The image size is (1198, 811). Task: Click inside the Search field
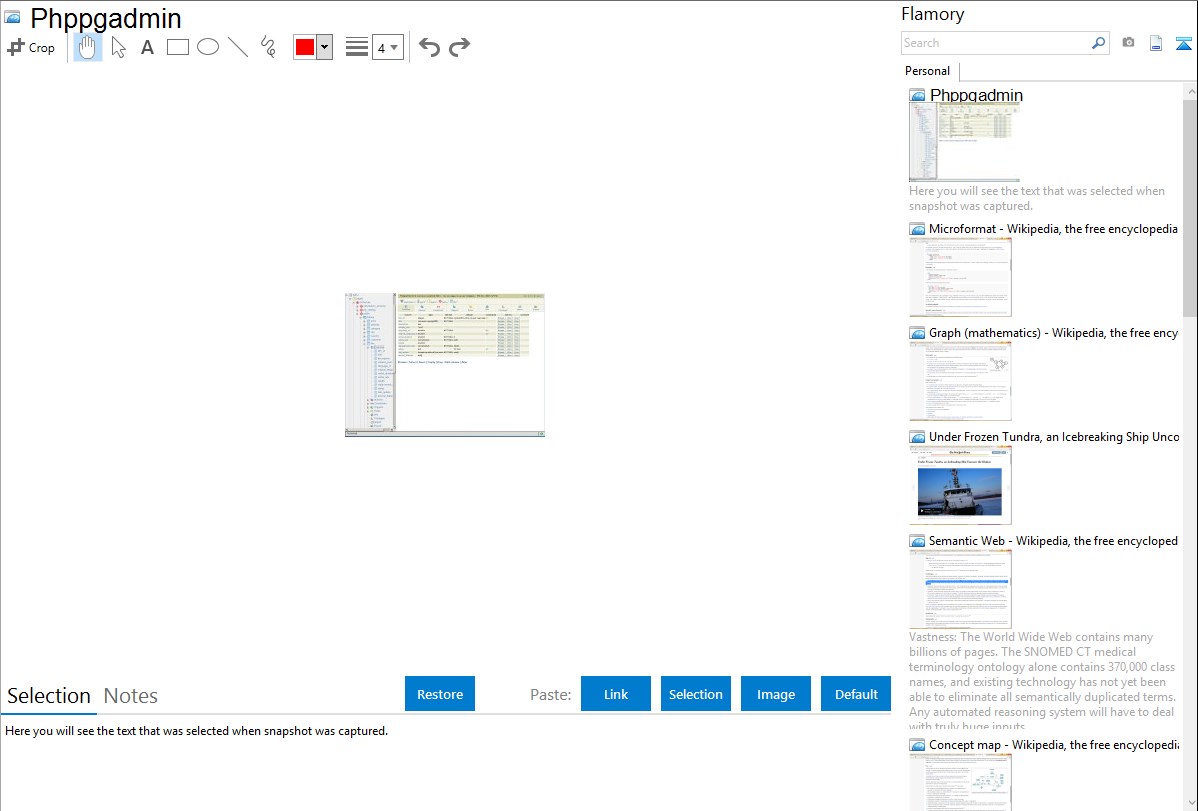coord(995,43)
